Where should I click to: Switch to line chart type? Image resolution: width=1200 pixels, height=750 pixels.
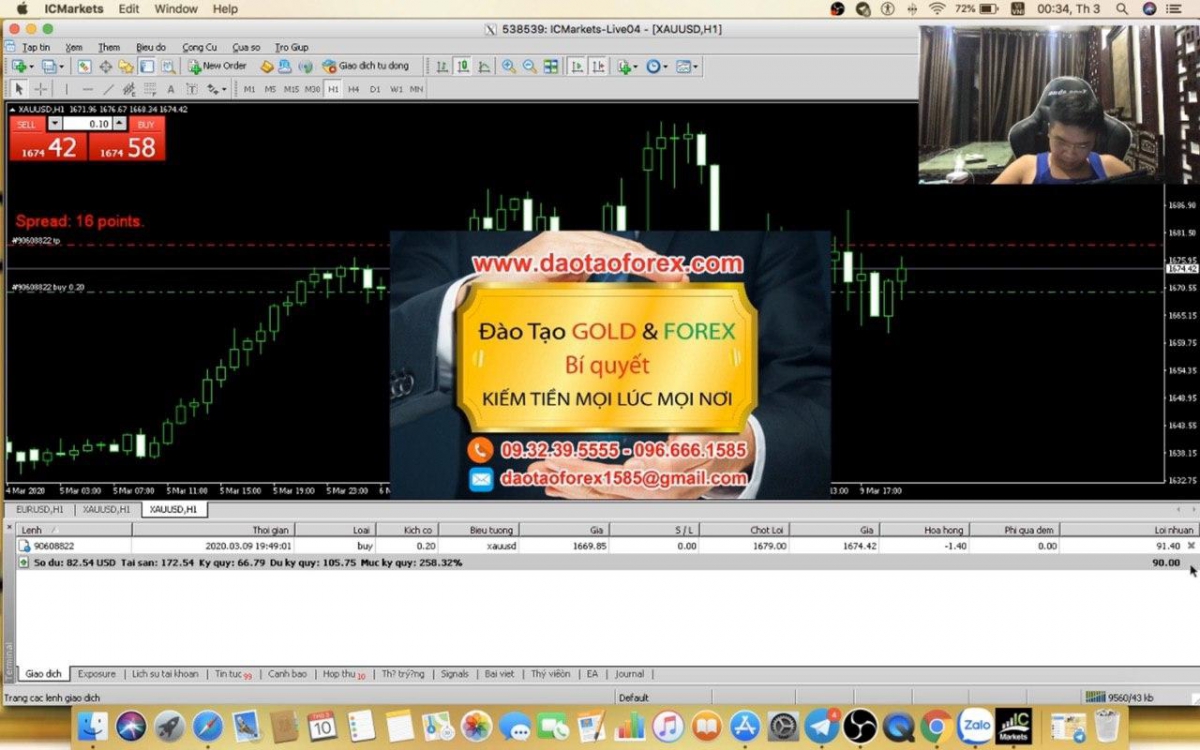[484, 66]
